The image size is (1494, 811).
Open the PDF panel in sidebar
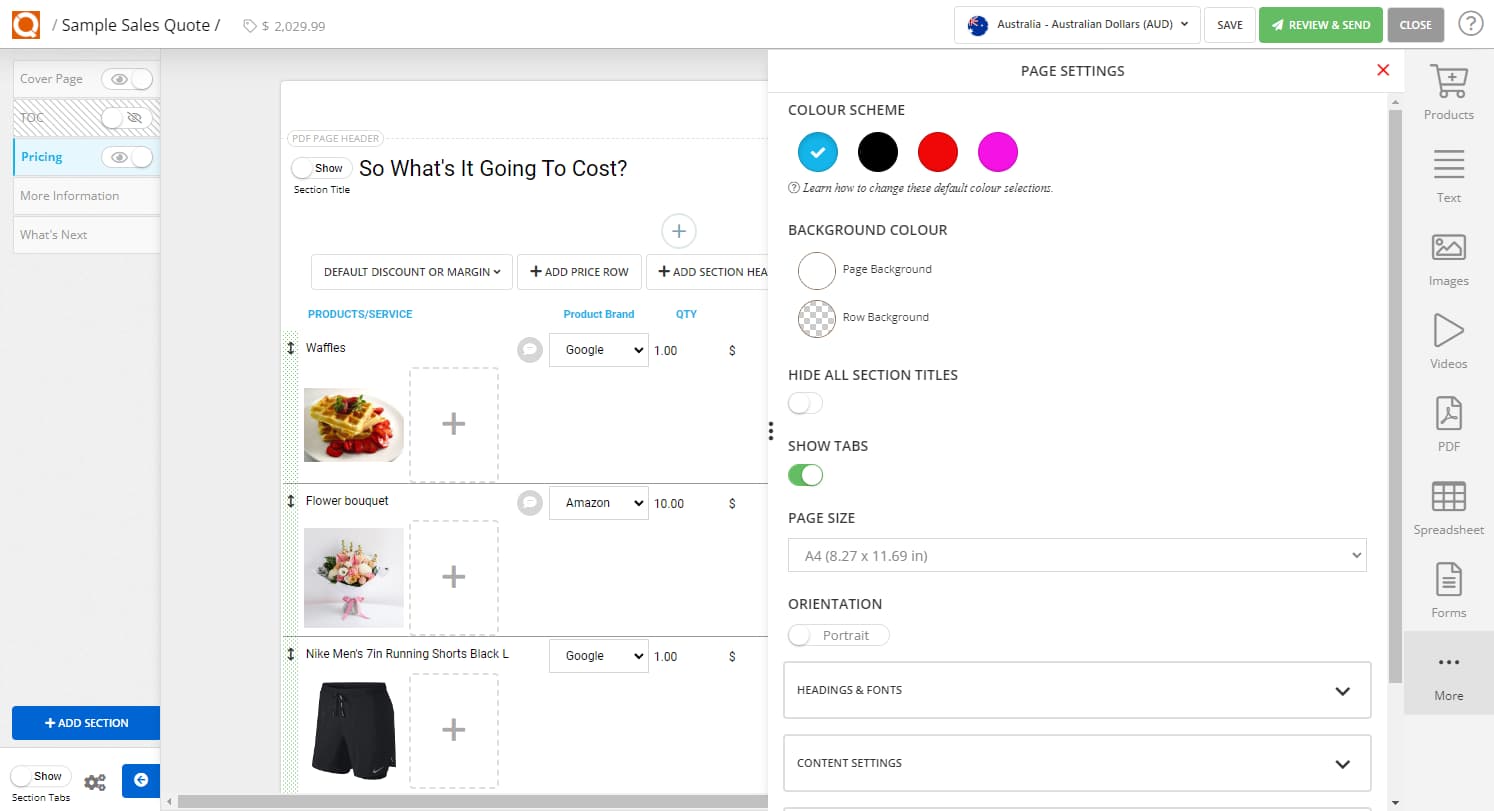(x=1448, y=413)
